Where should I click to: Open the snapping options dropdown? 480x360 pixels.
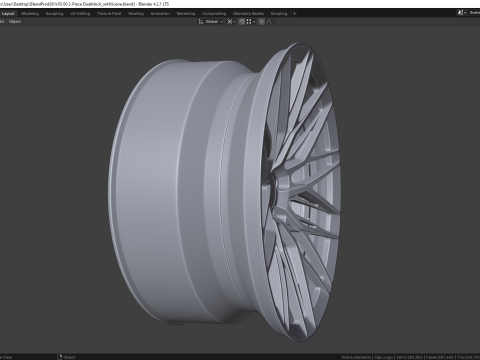coord(251,22)
